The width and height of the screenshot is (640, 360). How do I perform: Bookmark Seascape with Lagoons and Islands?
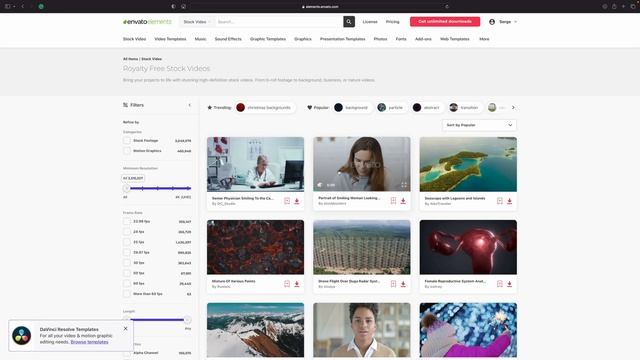pyautogui.click(x=500, y=201)
